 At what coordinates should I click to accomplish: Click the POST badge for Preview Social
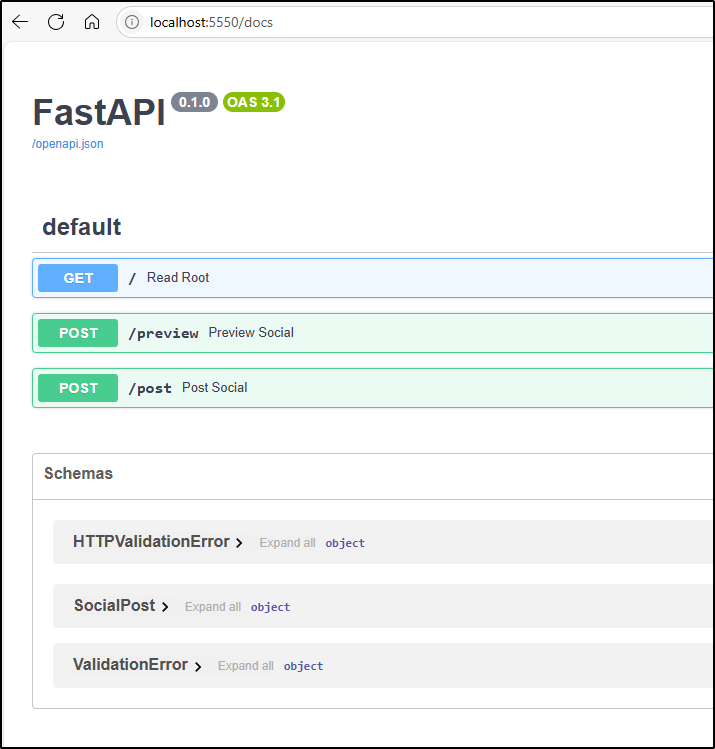(78, 333)
